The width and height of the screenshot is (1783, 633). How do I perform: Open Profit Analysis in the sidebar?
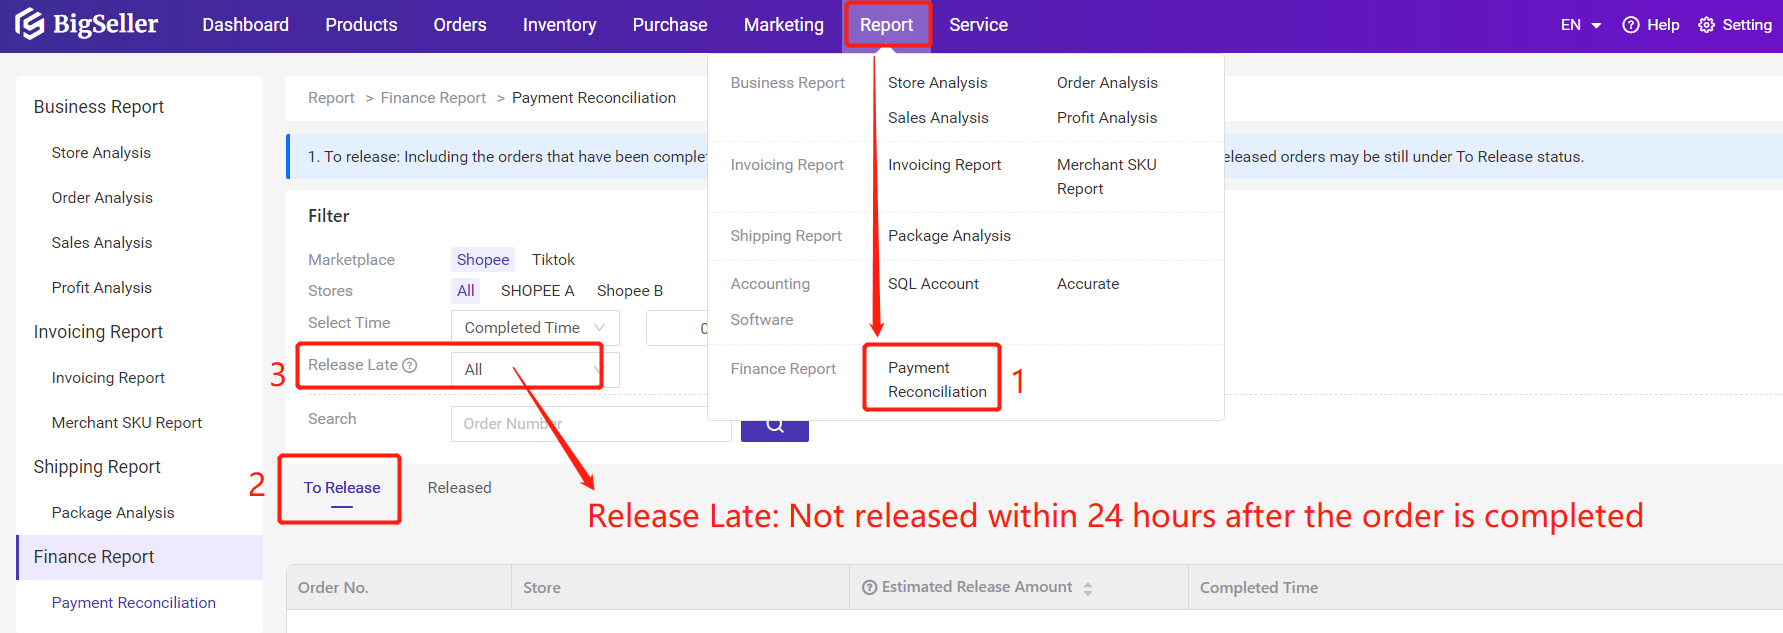(x=102, y=288)
